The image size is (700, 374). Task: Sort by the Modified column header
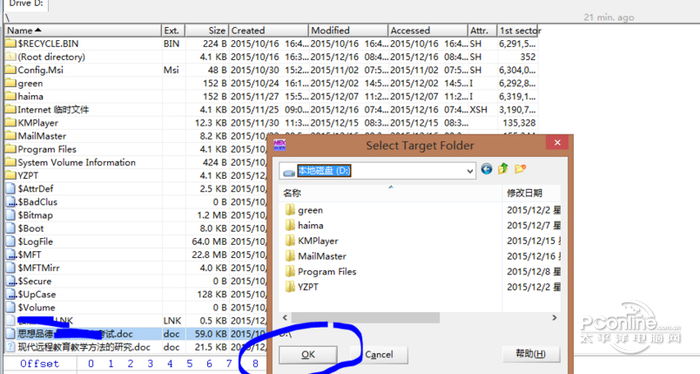[x=348, y=30]
